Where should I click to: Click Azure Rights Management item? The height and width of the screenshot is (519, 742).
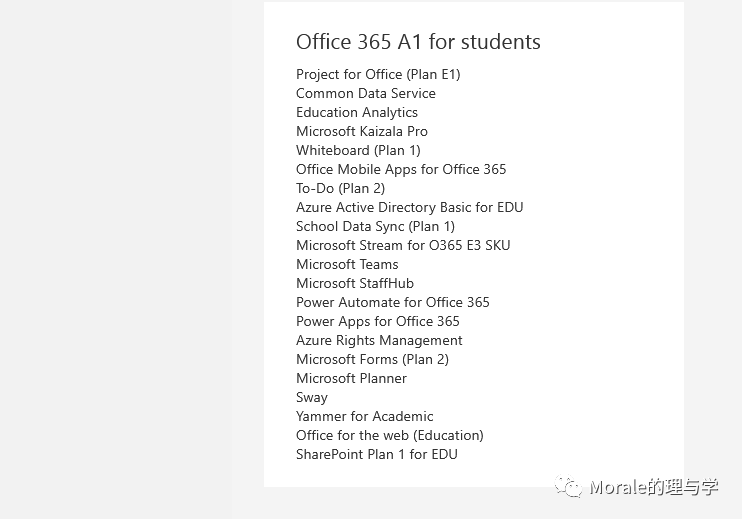coord(379,341)
